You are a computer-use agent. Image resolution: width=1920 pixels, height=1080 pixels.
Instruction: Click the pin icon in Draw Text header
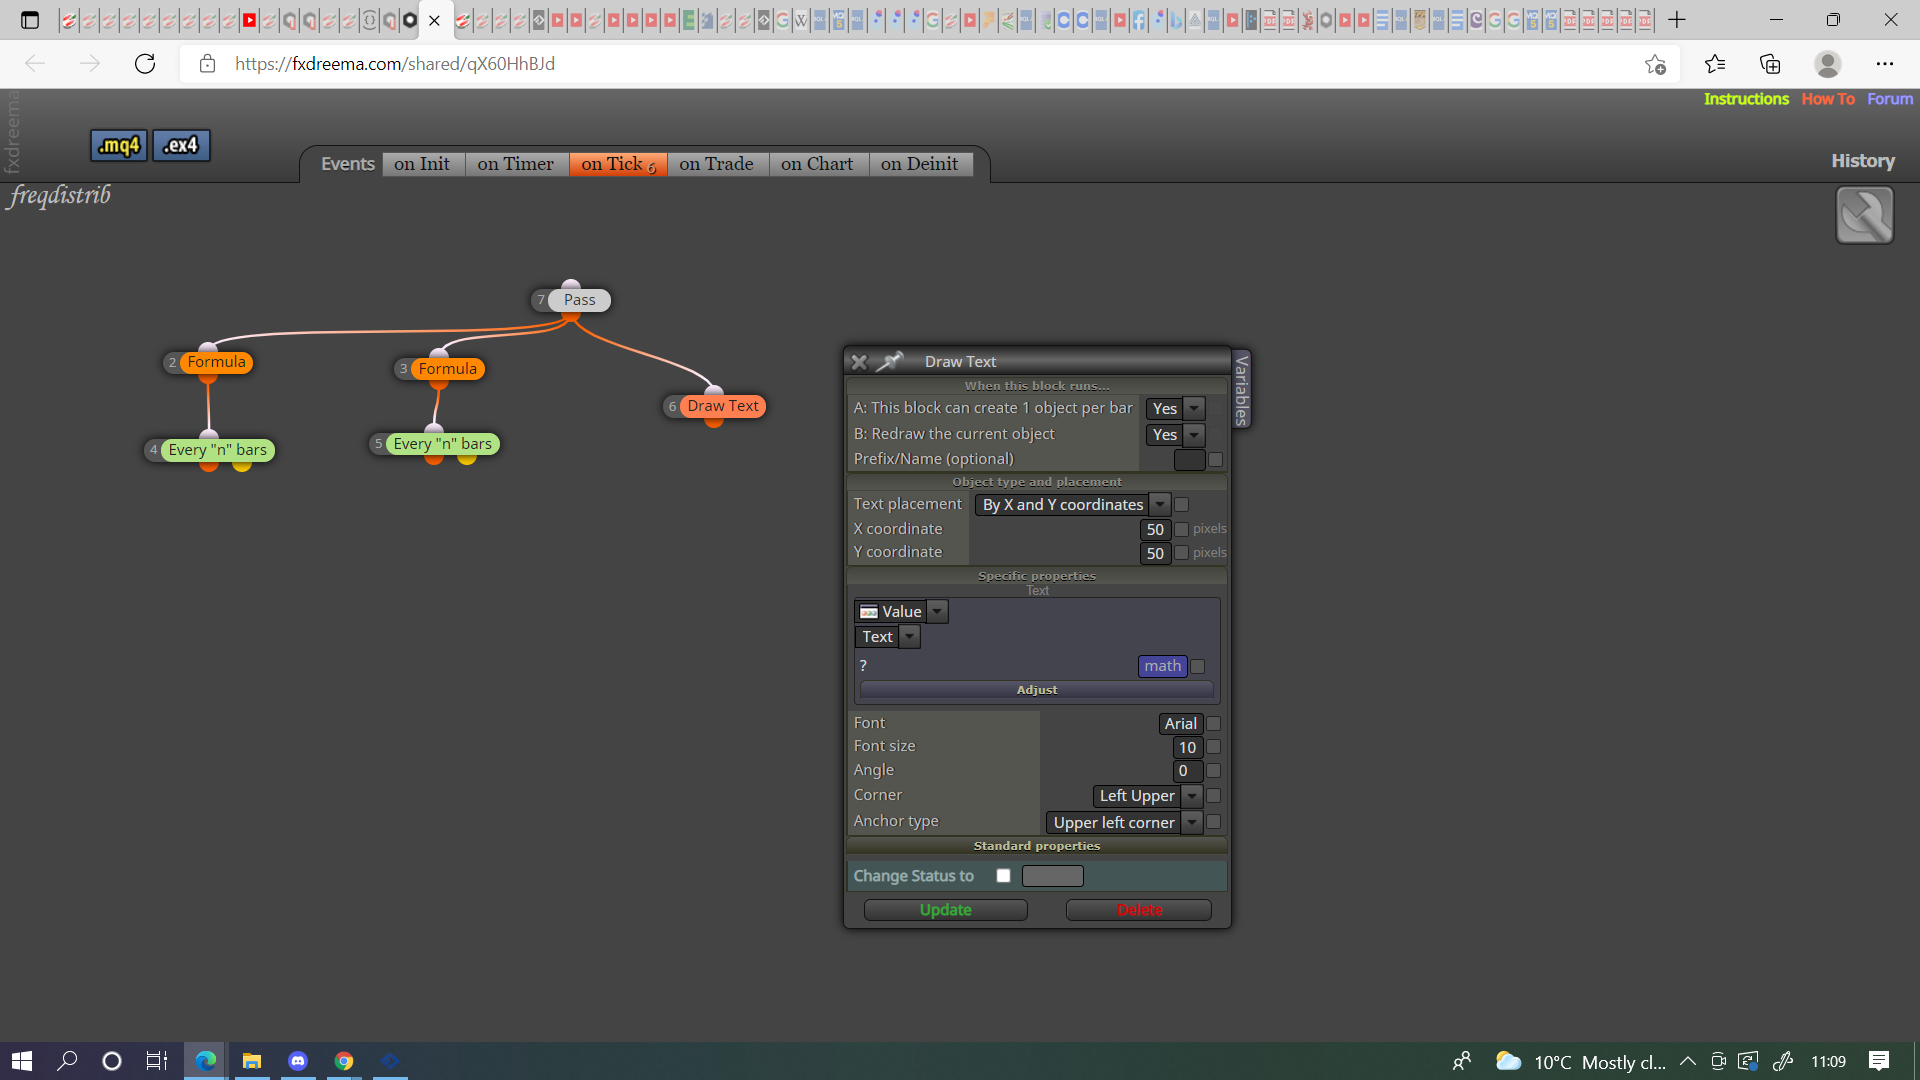890,362
